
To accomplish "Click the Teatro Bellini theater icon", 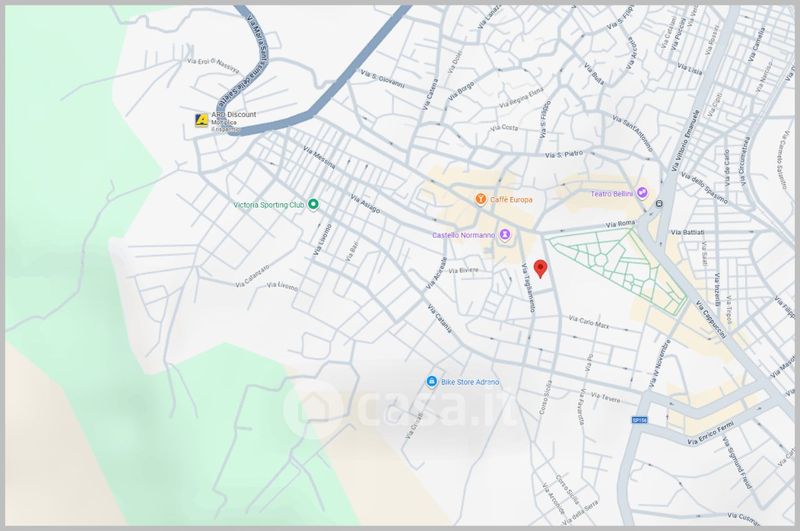I will (x=643, y=193).
